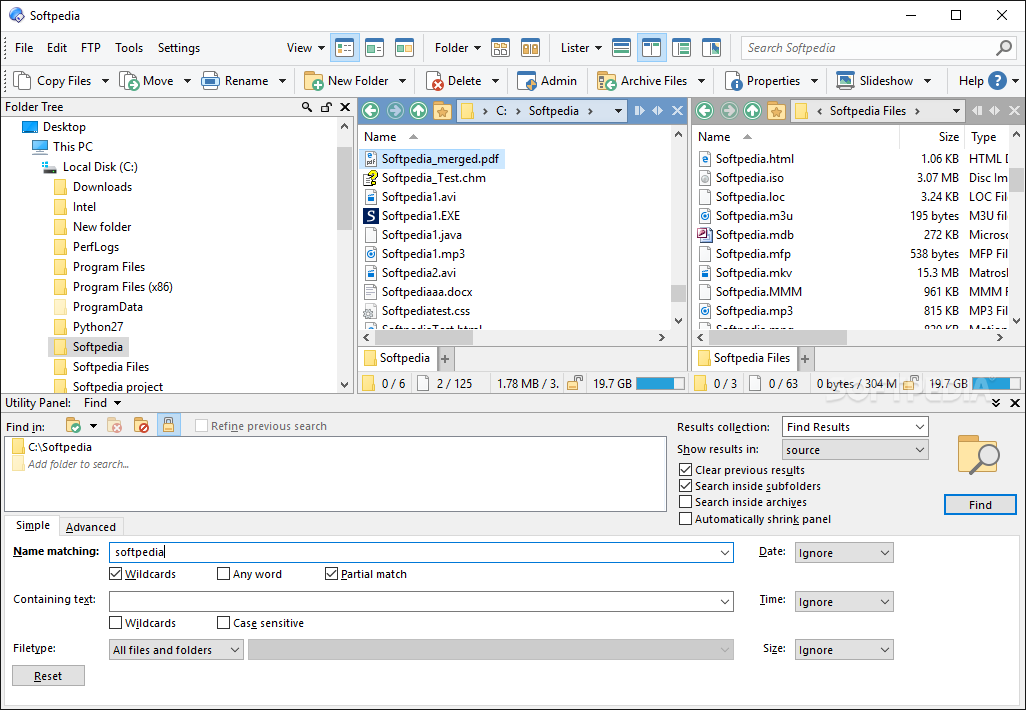Image resolution: width=1026 pixels, height=710 pixels.
Task: Open Properties from toolbar
Action: click(x=733, y=80)
